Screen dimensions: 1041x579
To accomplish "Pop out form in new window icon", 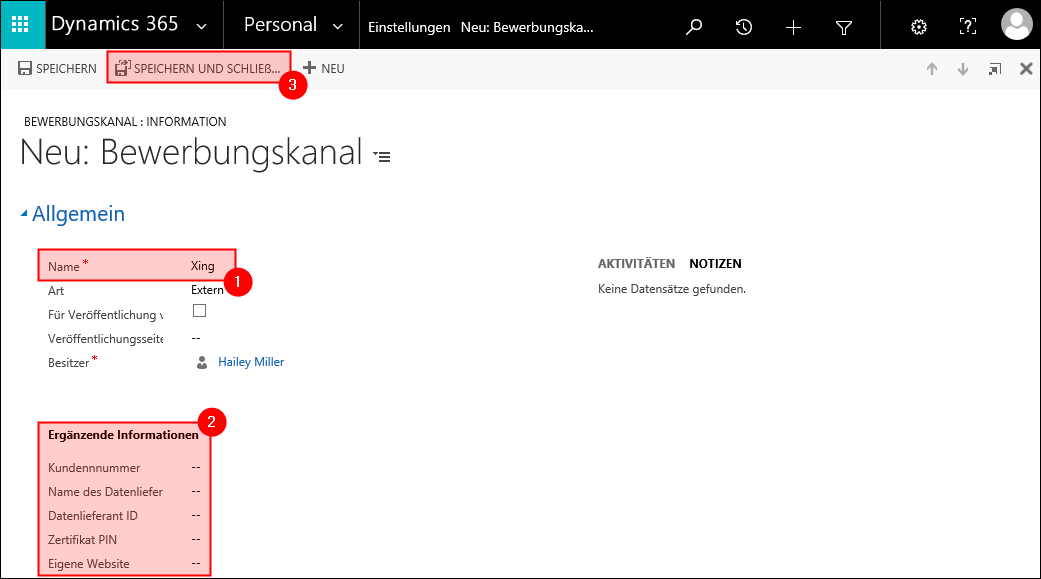I will coord(994,69).
